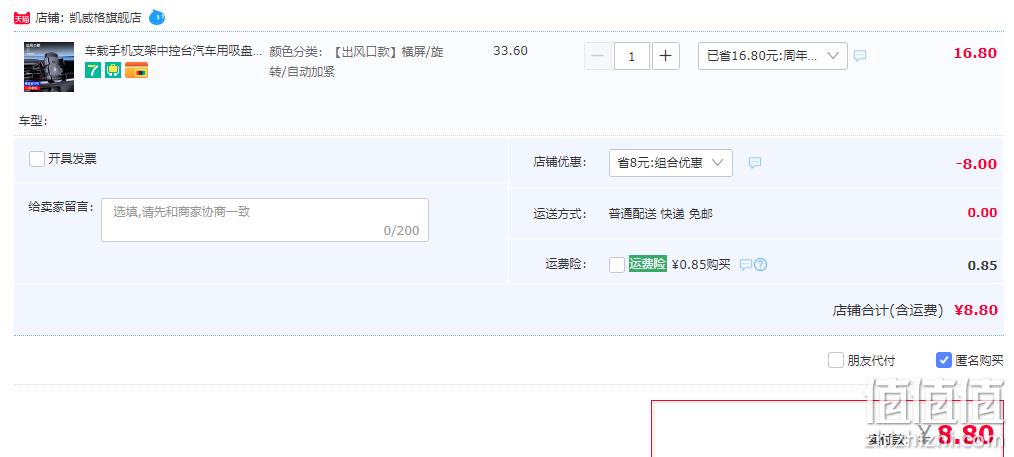Click shipping method text 普通配送 快递 免邮
1014x457 pixels.
click(660, 214)
